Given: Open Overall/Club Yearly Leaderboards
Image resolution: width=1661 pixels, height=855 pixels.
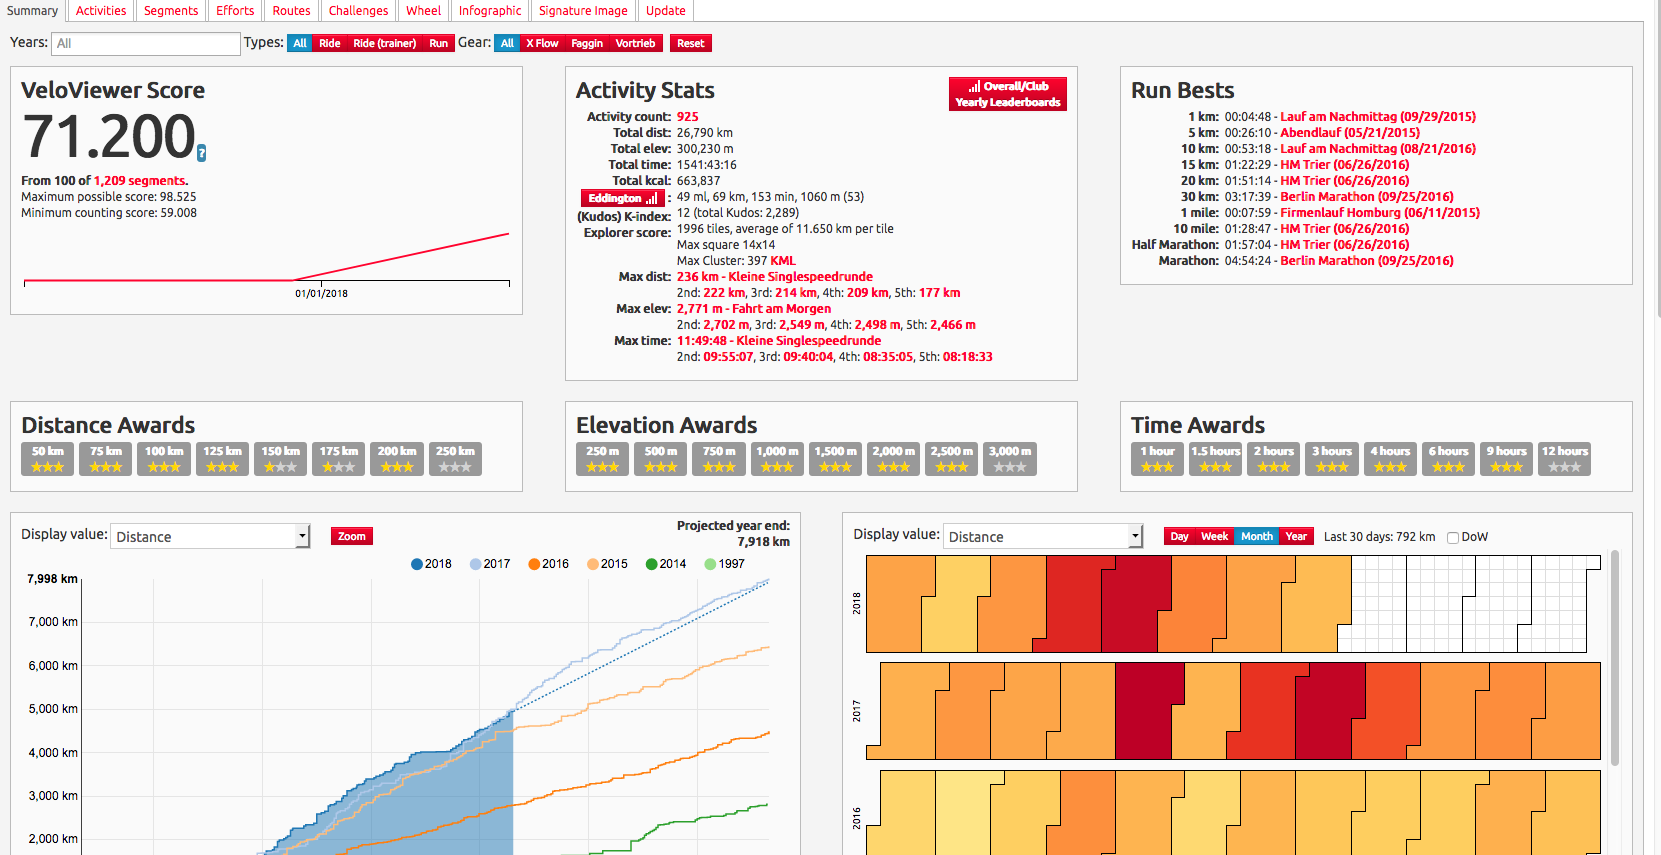Looking at the screenshot, I should coord(1007,94).
